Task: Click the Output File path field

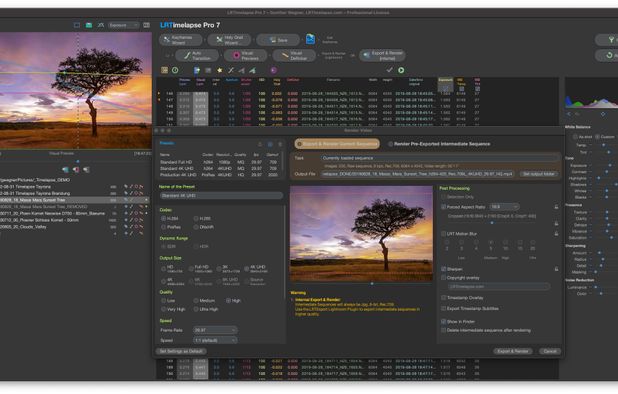Action: coord(417,174)
